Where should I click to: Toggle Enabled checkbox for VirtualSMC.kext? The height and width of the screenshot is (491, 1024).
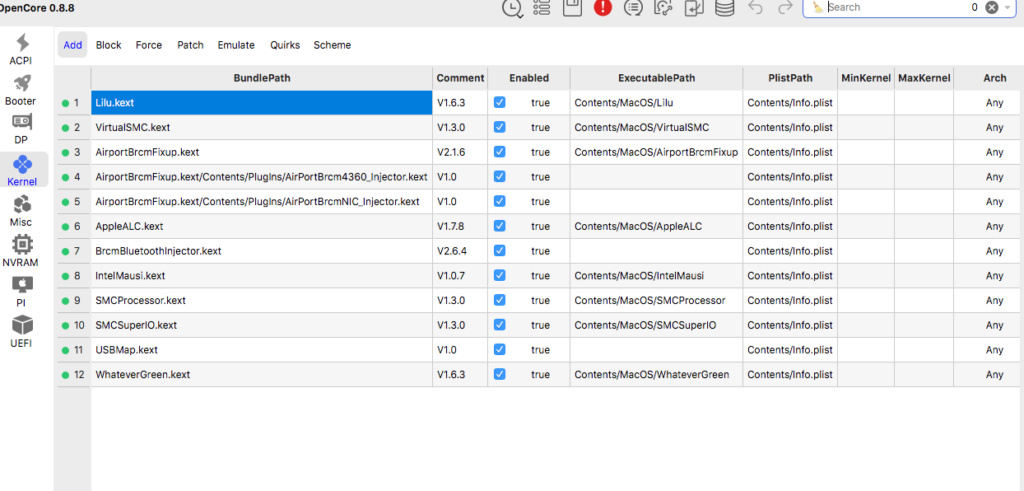(500, 127)
